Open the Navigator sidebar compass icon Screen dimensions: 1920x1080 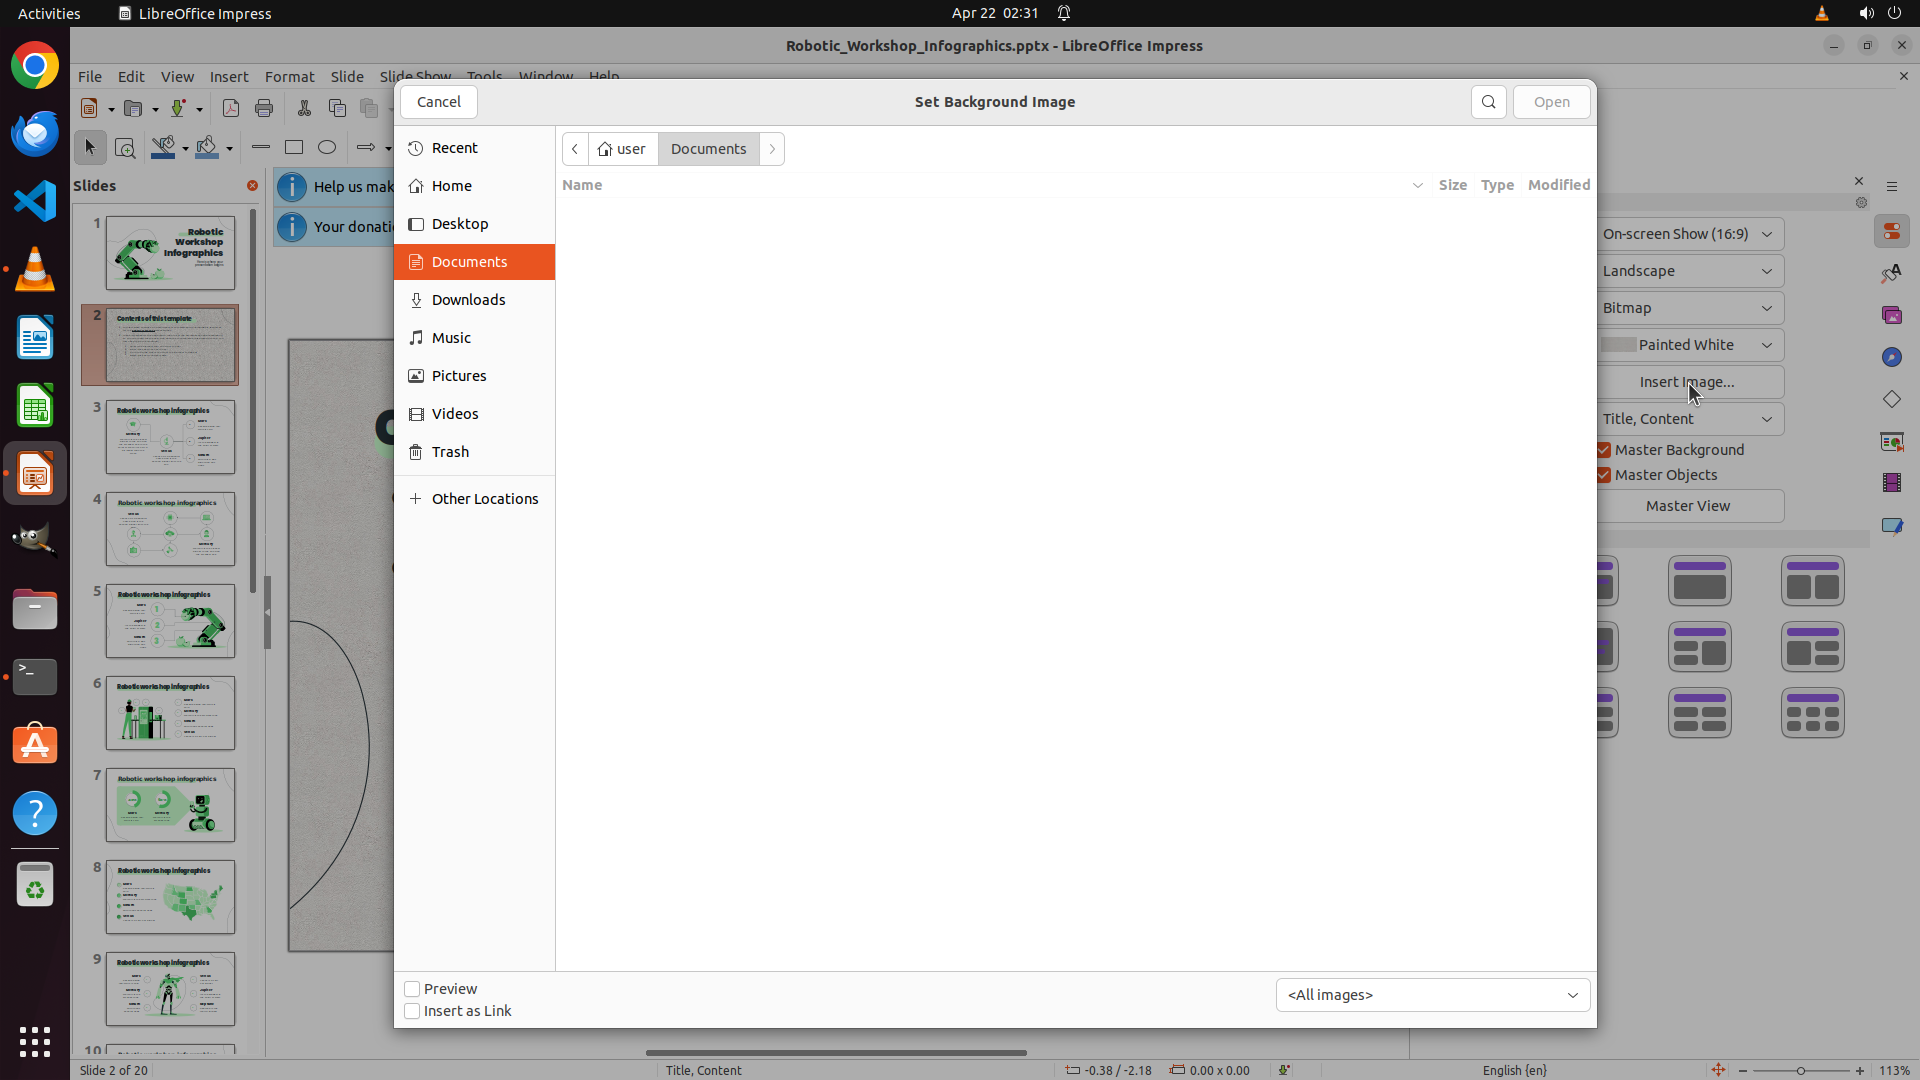[x=1891, y=357]
